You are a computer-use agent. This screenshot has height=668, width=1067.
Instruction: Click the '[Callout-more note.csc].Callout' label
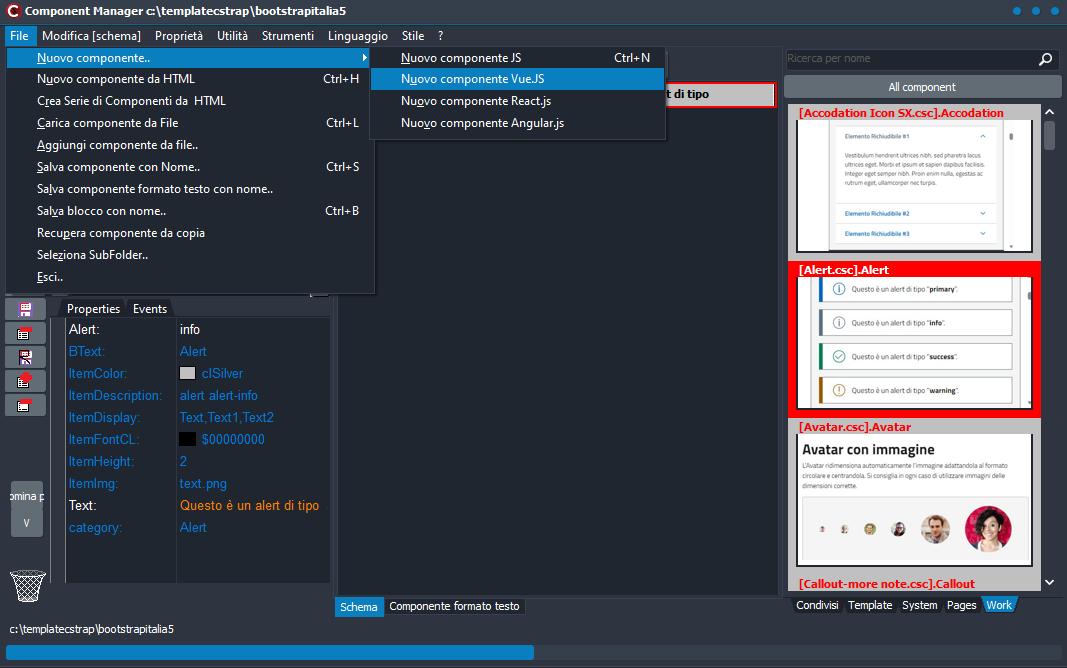click(887, 584)
